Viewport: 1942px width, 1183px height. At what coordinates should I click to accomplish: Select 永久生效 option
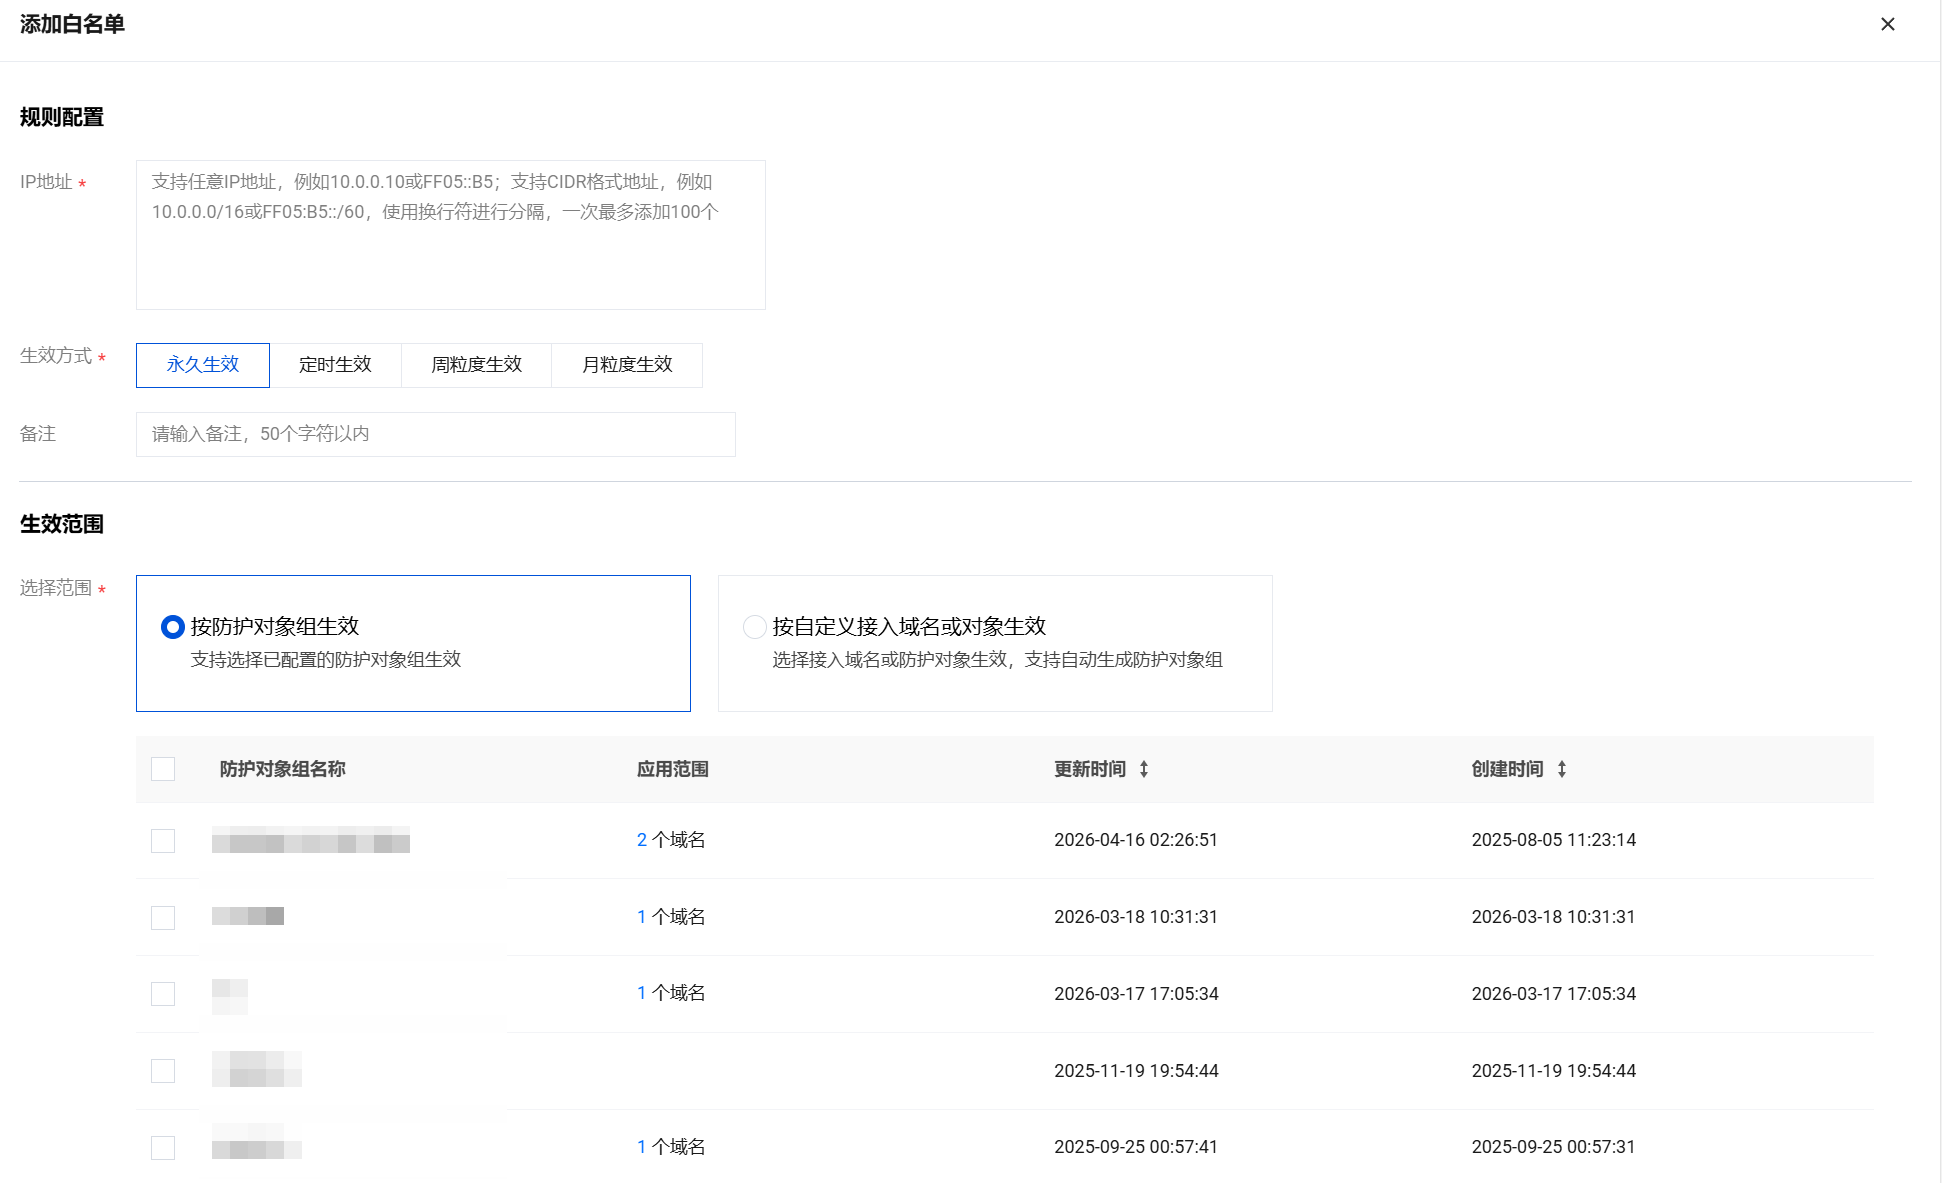[x=203, y=365]
